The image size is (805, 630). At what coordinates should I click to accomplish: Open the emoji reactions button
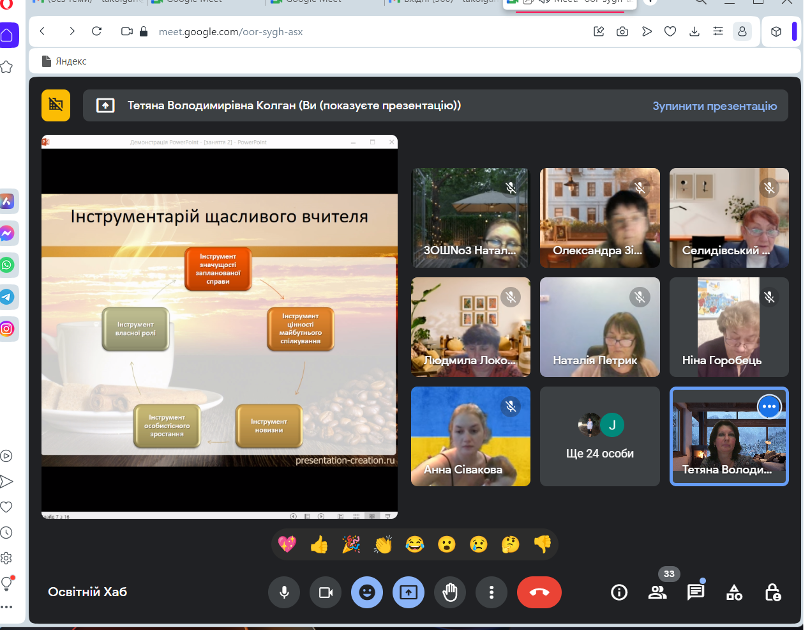click(x=367, y=593)
